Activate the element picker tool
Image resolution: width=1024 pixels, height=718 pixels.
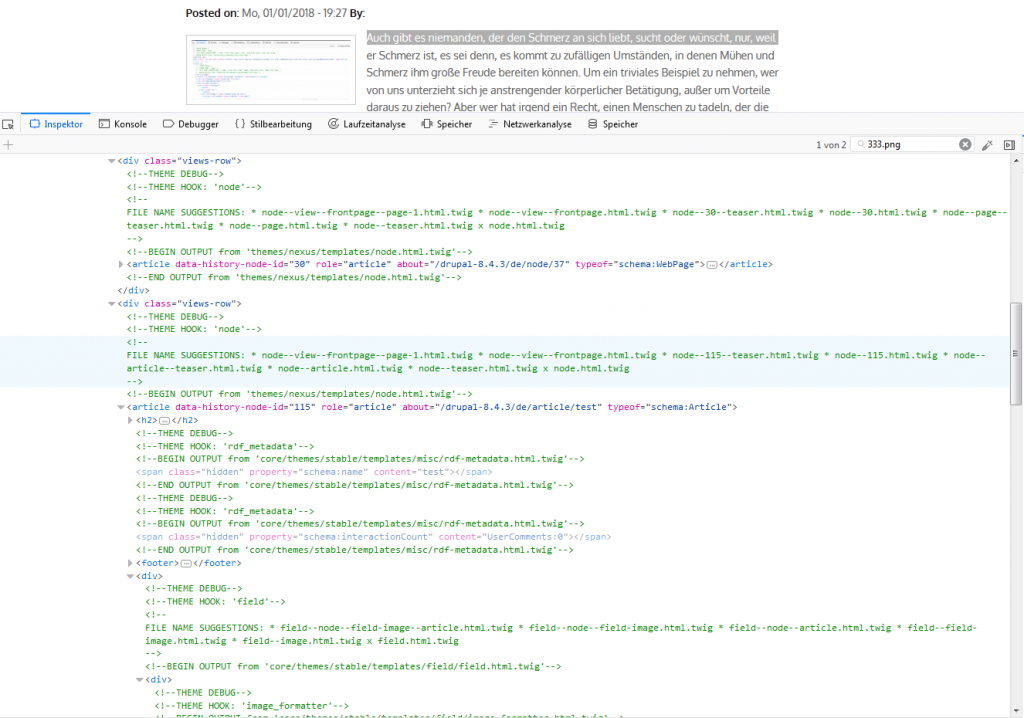click(x=8, y=124)
